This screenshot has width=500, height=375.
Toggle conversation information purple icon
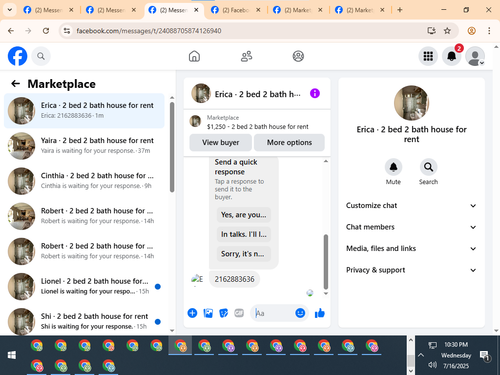point(315,93)
